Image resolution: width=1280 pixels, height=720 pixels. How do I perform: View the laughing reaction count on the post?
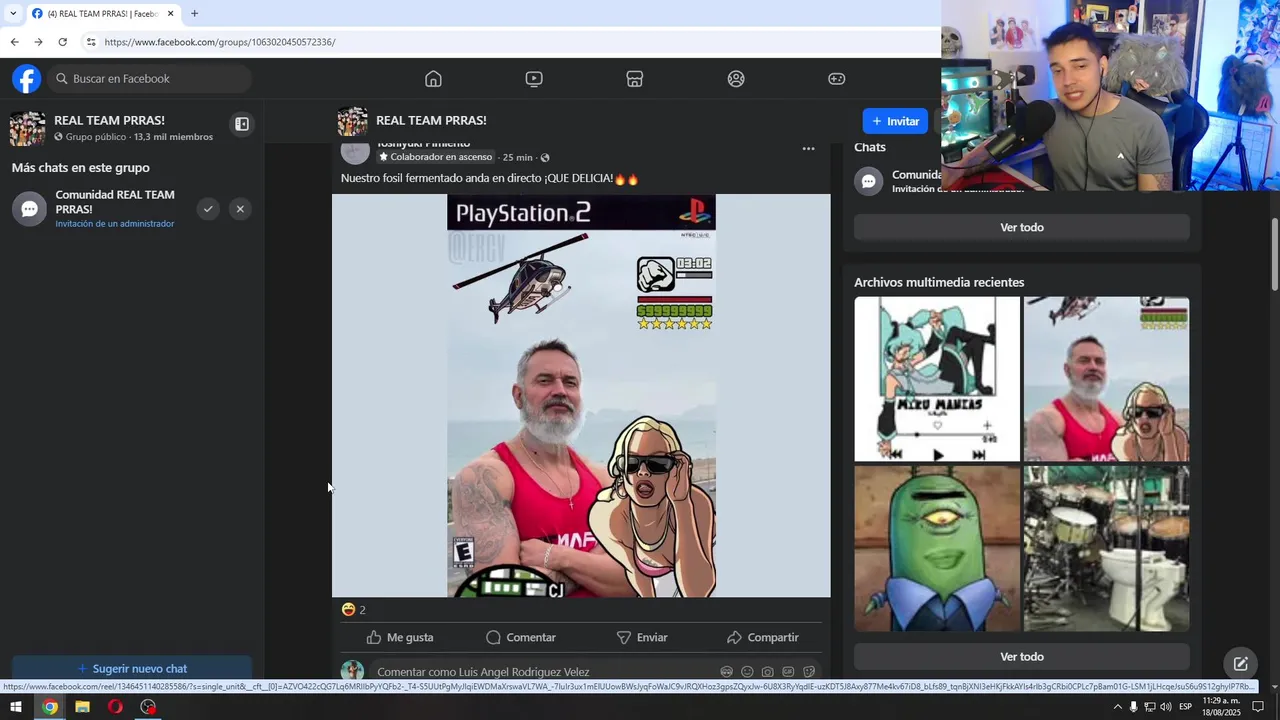[x=354, y=610]
